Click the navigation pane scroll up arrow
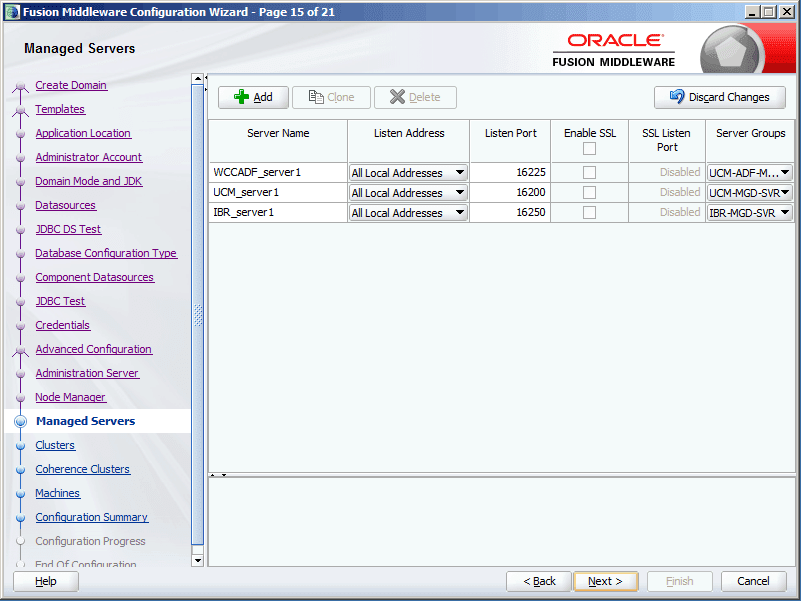 click(x=198, y=79)
